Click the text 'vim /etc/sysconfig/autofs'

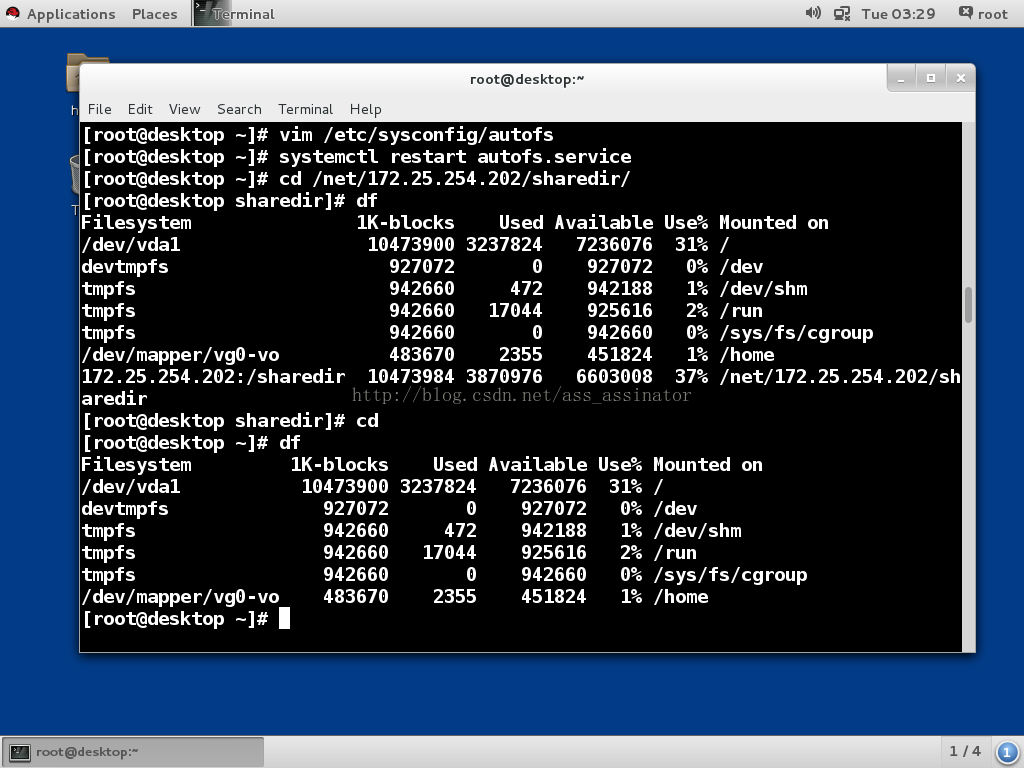pyautogui.click(x=416, y=135)
